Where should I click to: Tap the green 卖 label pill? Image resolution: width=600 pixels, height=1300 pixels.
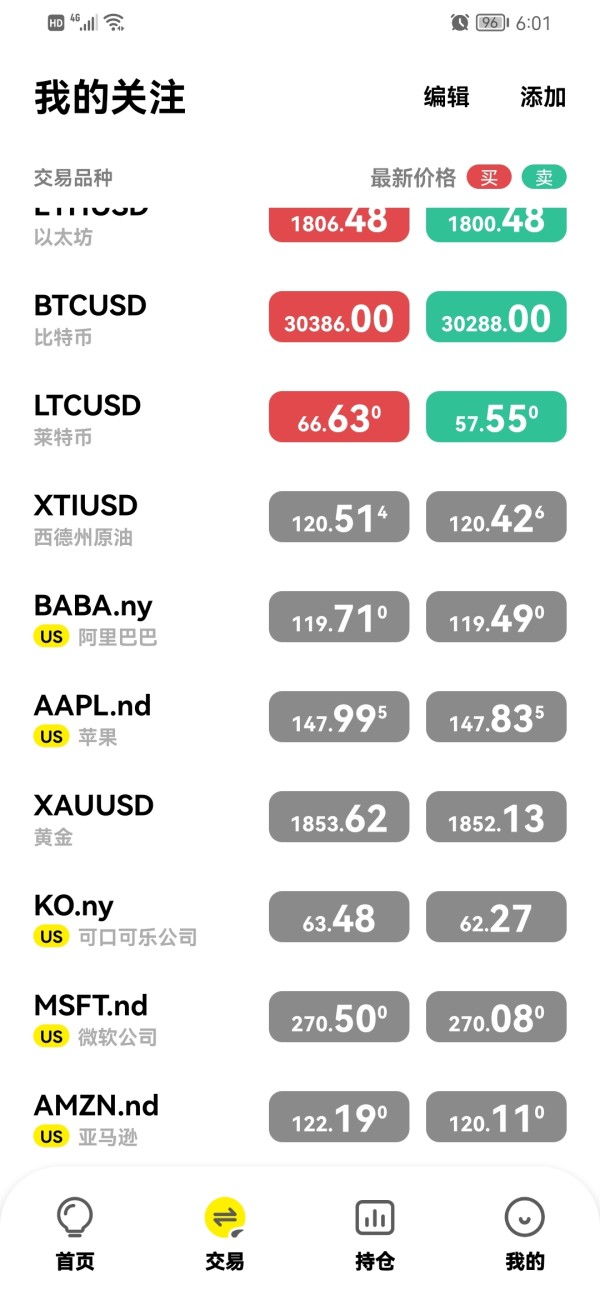pyautogui.click(x=543, y=178)
